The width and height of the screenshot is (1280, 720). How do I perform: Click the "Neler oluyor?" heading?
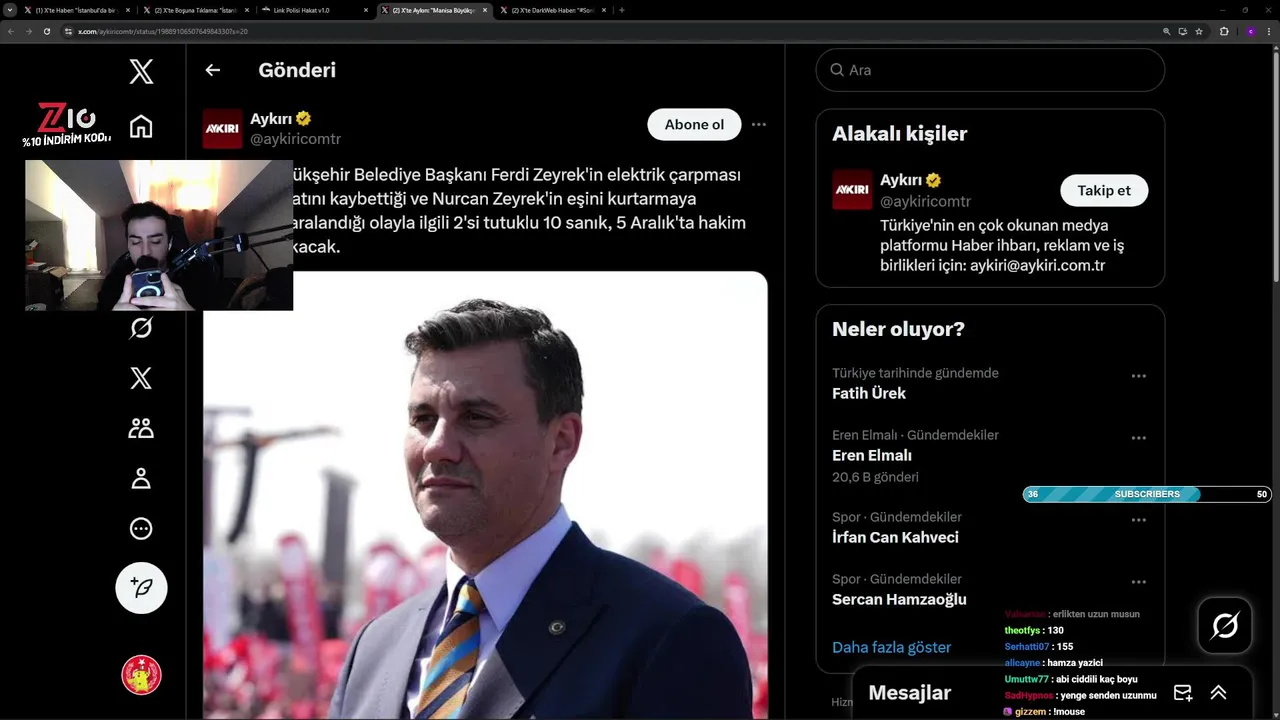(x=898, y=329)
